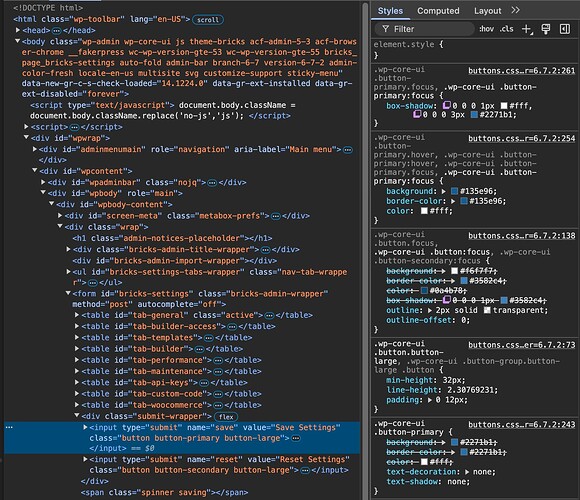Expand ellipsis inside the Reset Settings input

point(305,470)
